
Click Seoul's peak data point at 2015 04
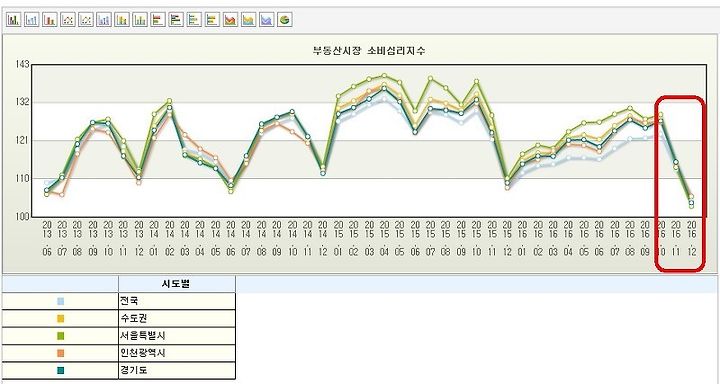click(x=384, y=75)
